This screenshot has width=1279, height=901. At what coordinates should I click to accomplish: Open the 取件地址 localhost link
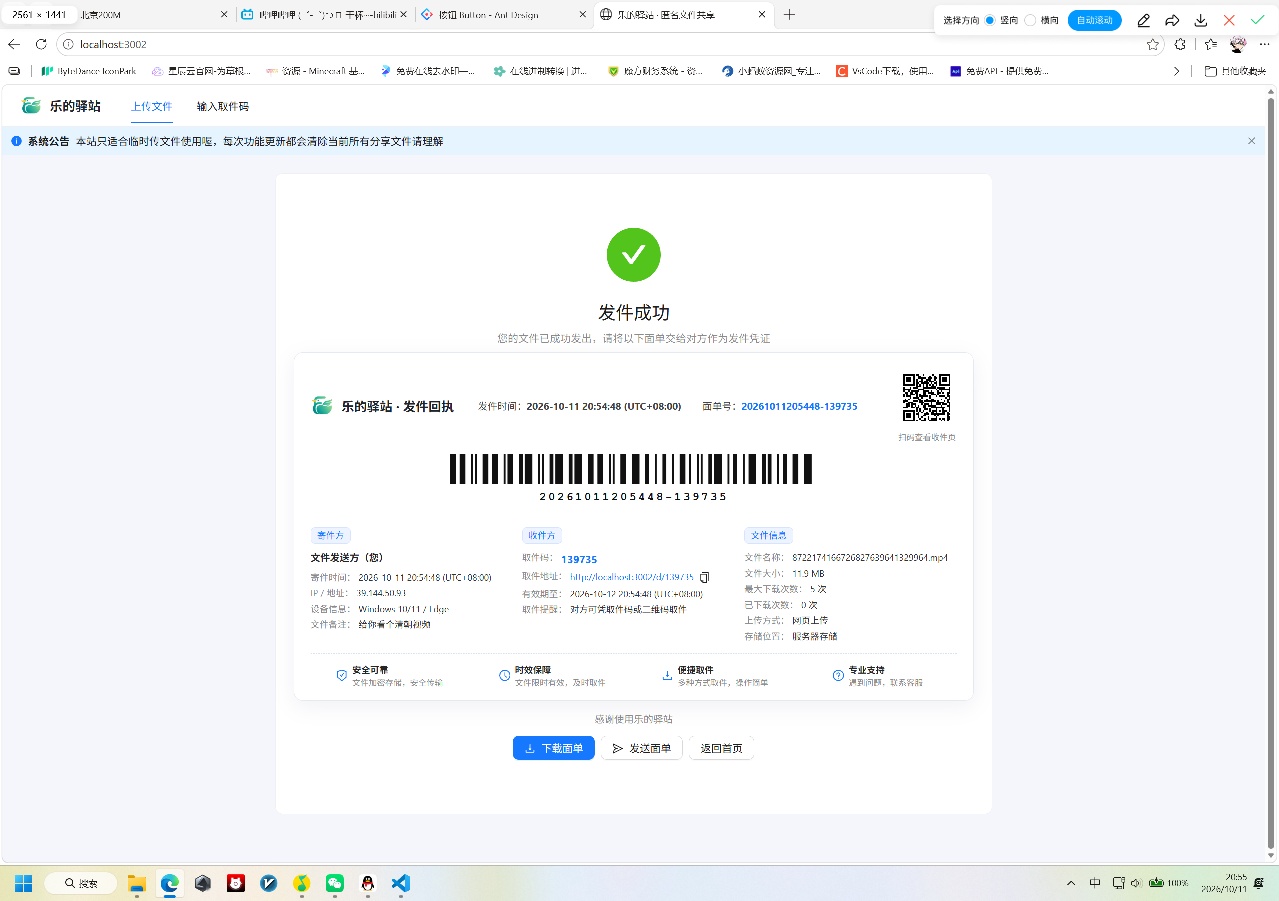[x=632, y=577]
